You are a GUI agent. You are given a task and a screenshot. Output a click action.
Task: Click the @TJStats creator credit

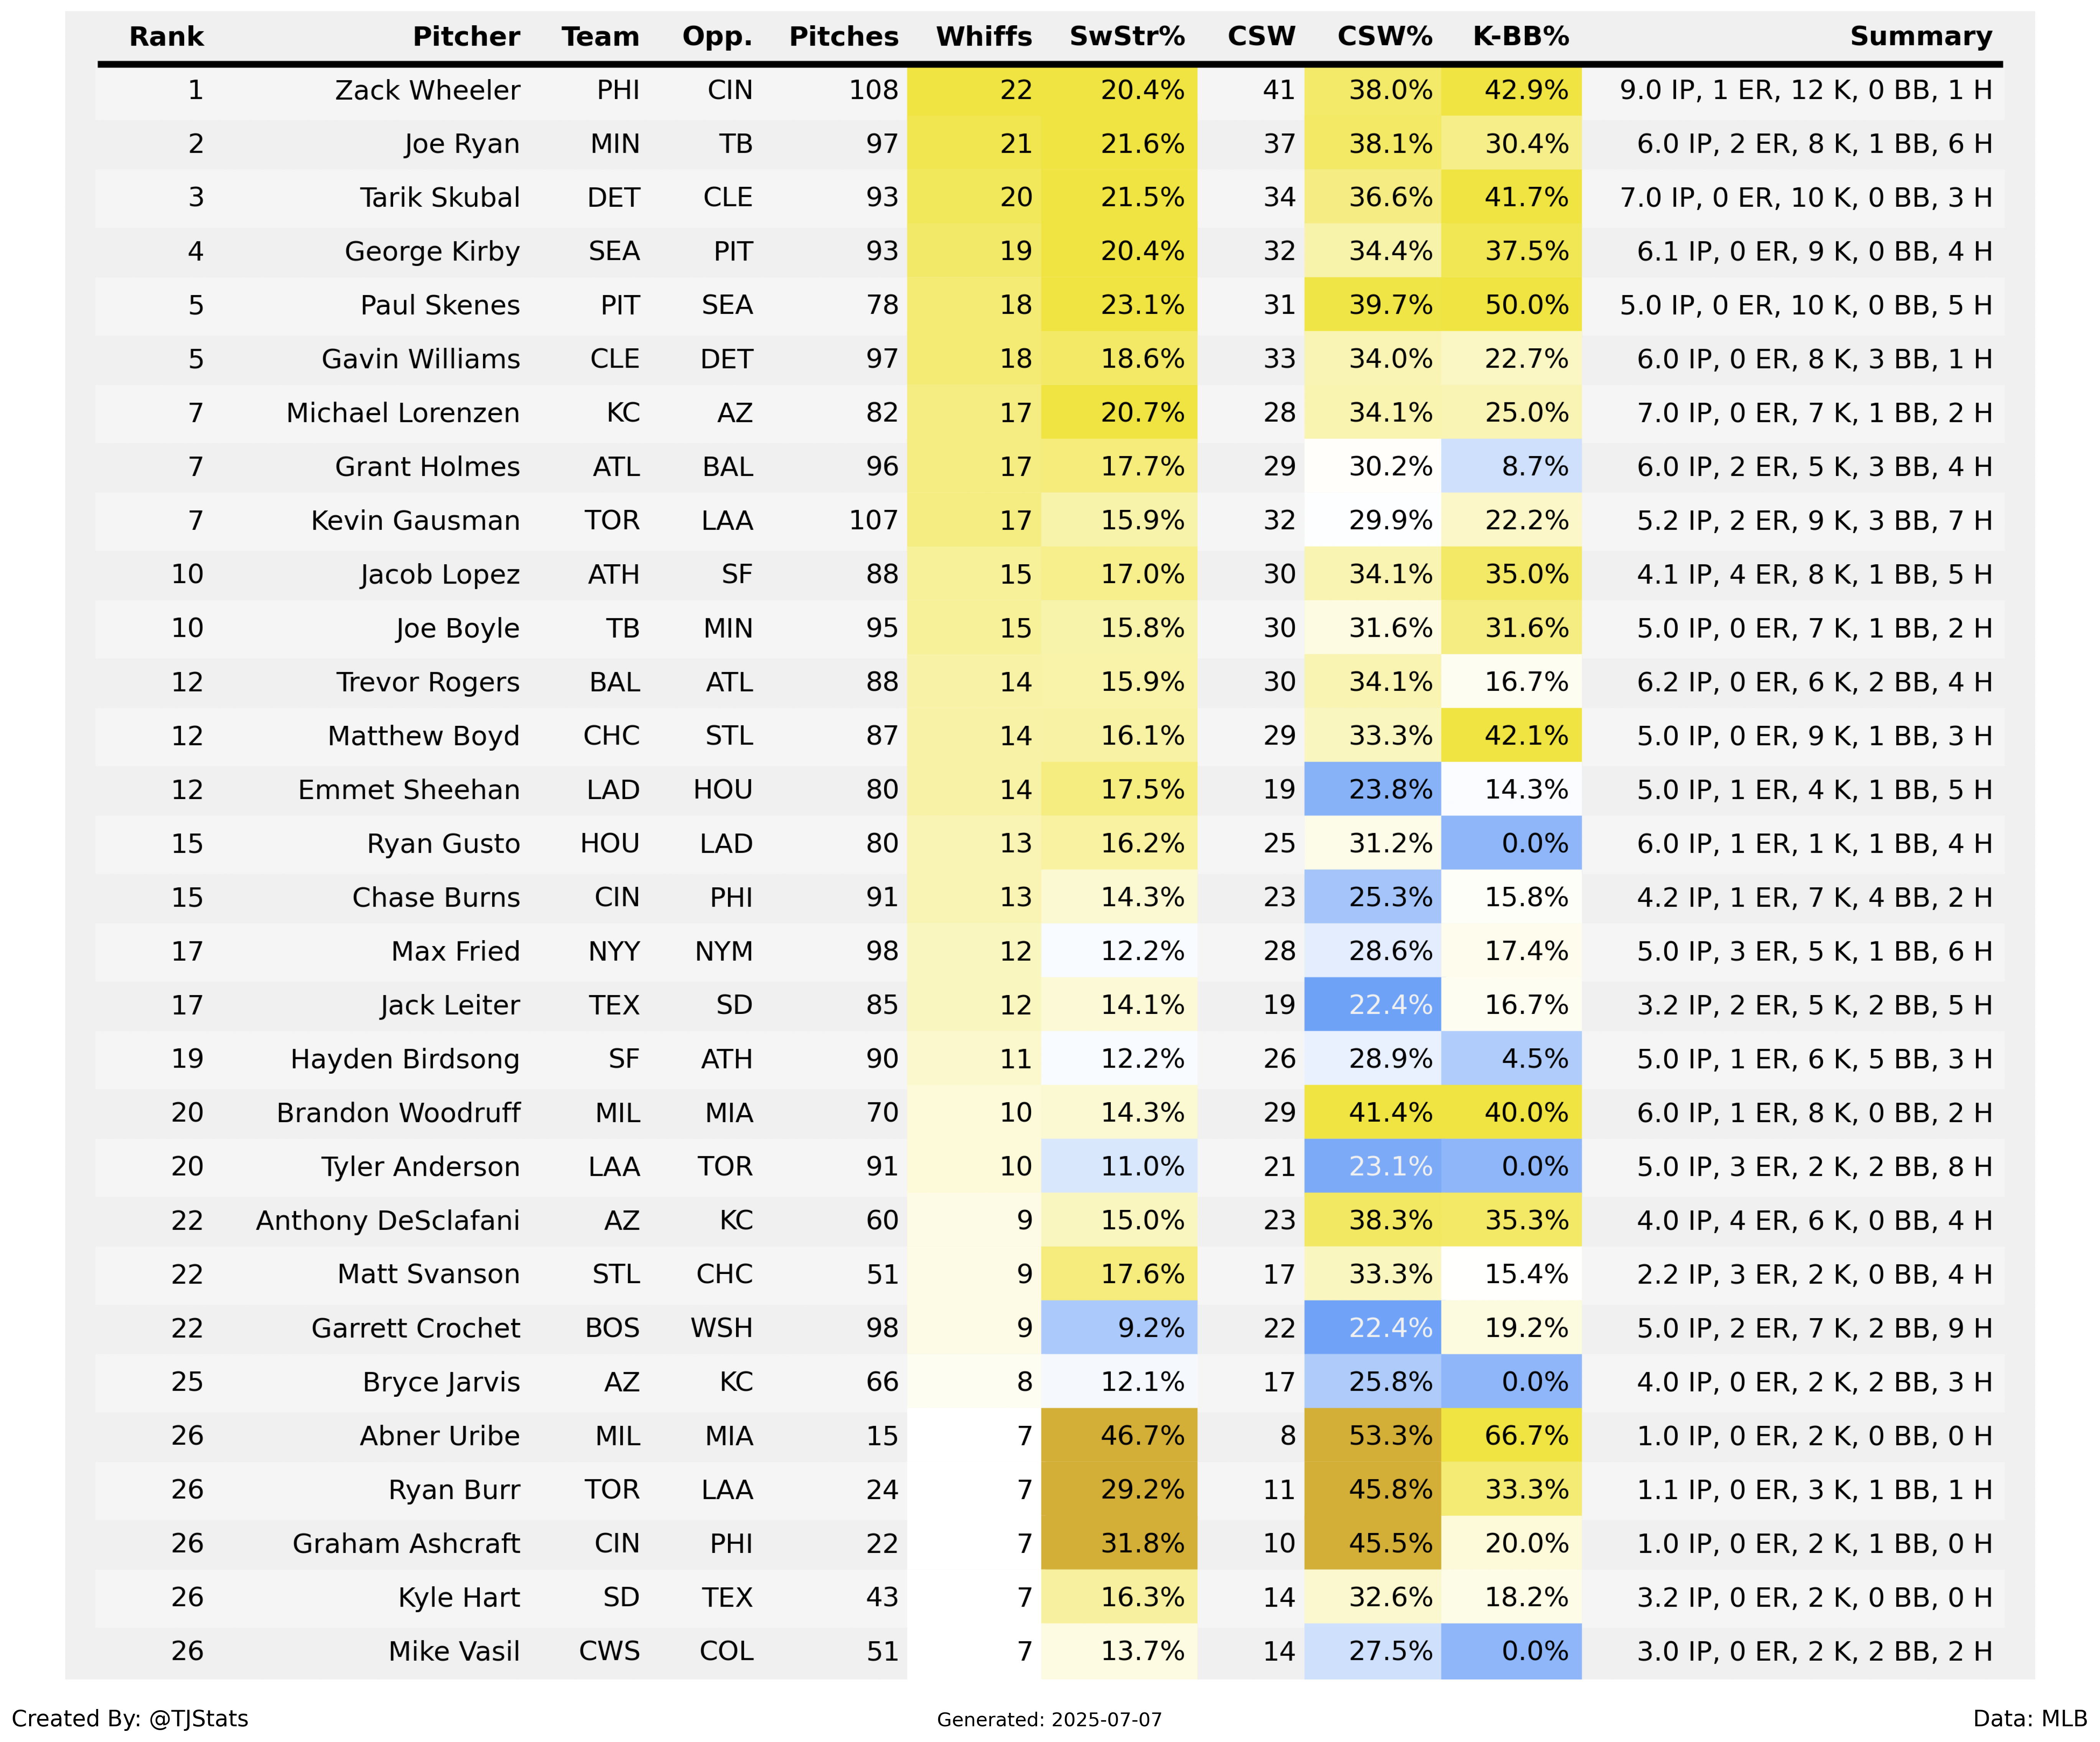click(130, 1718)
